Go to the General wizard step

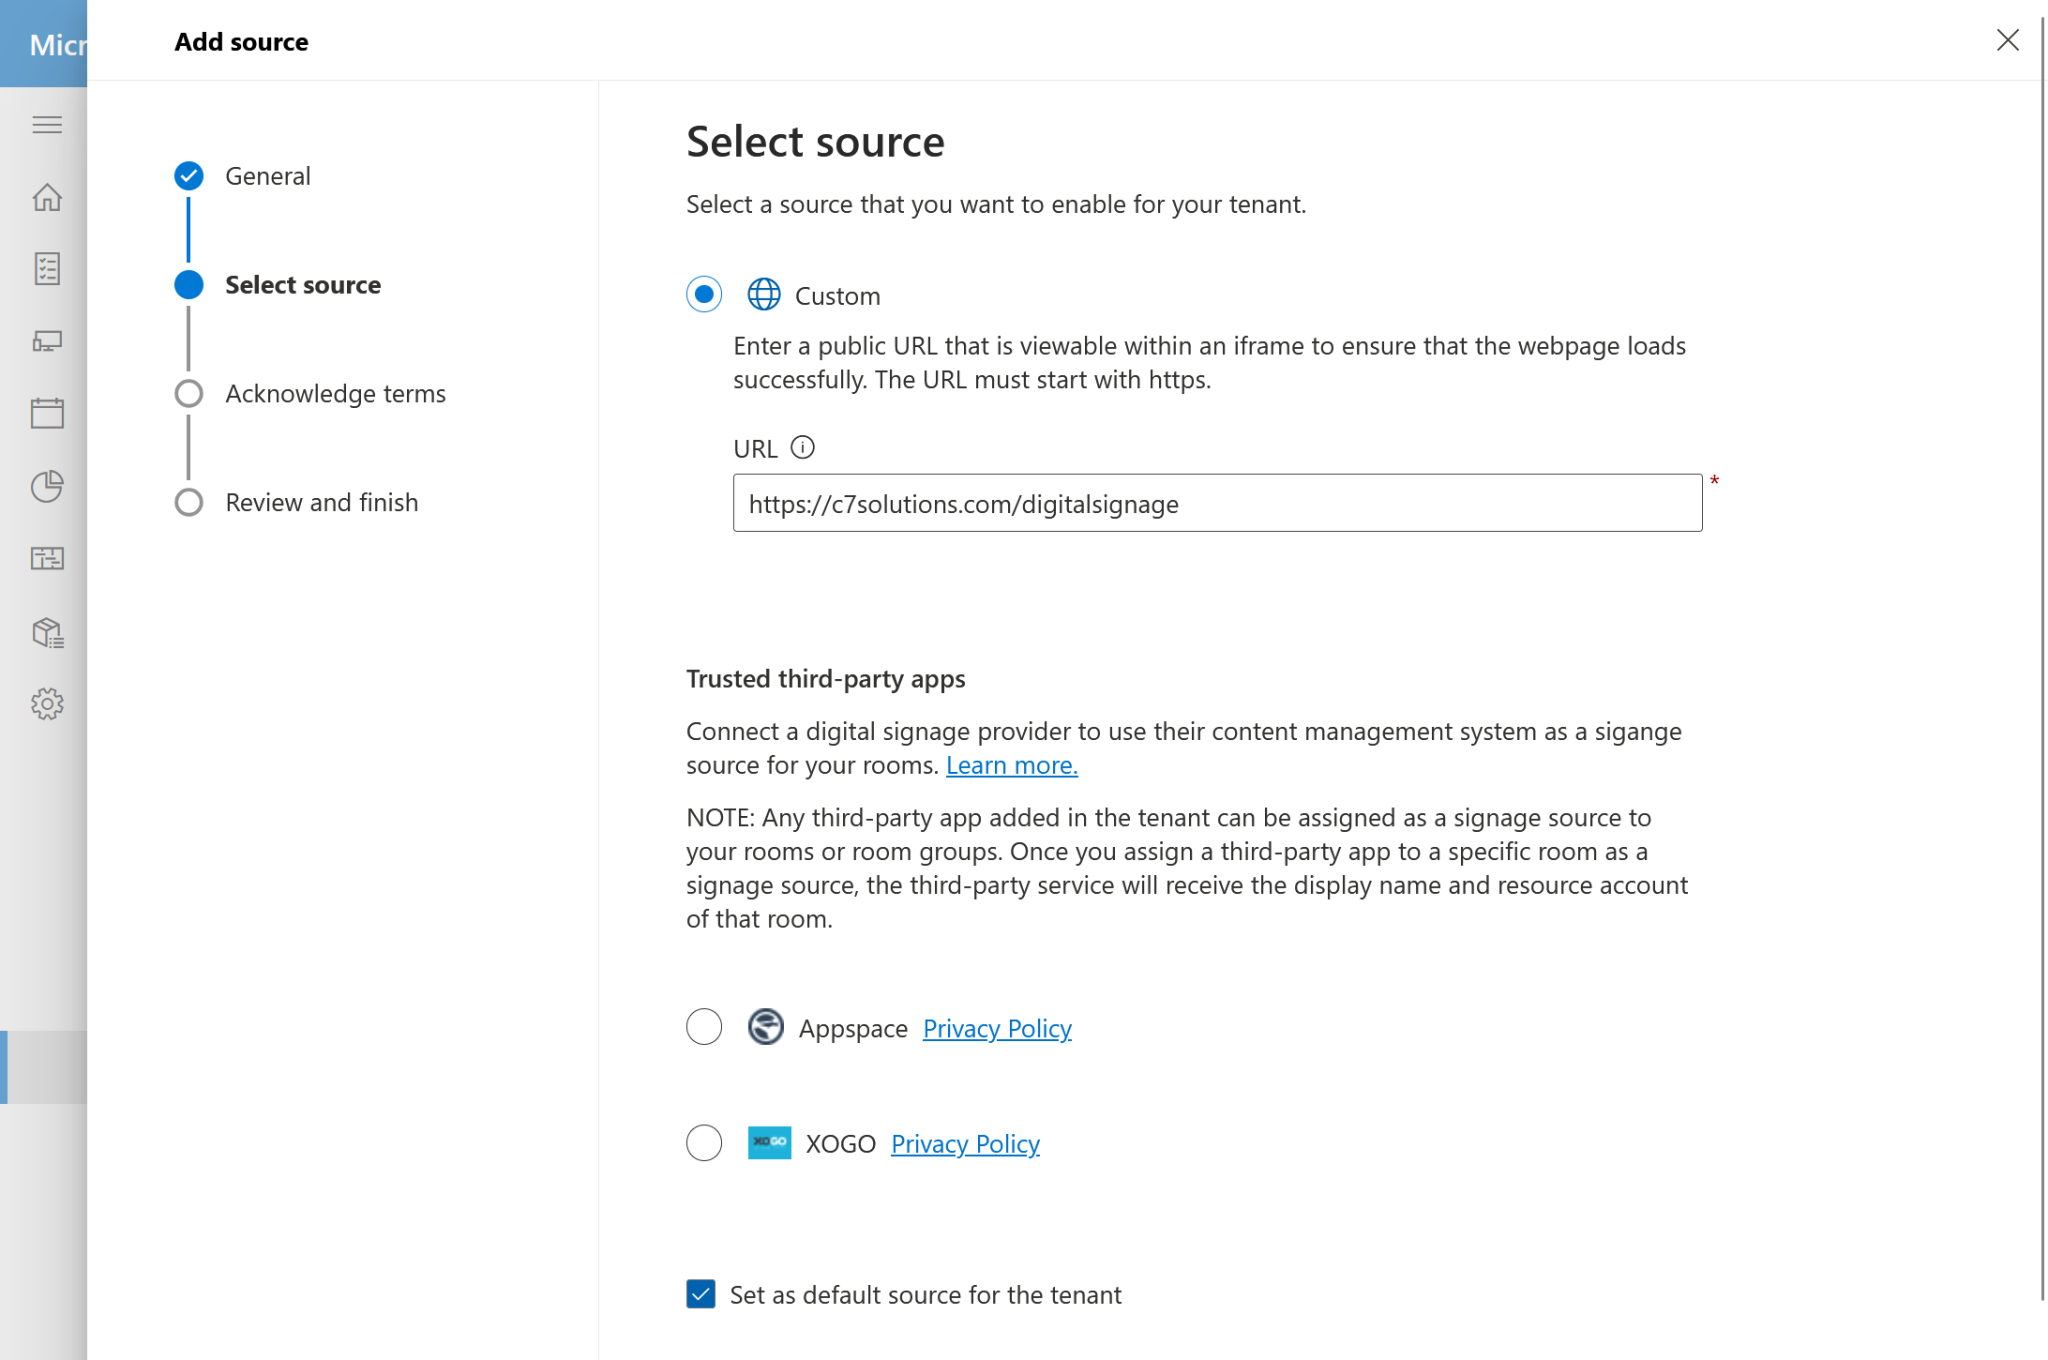click(x=267, y=176)
